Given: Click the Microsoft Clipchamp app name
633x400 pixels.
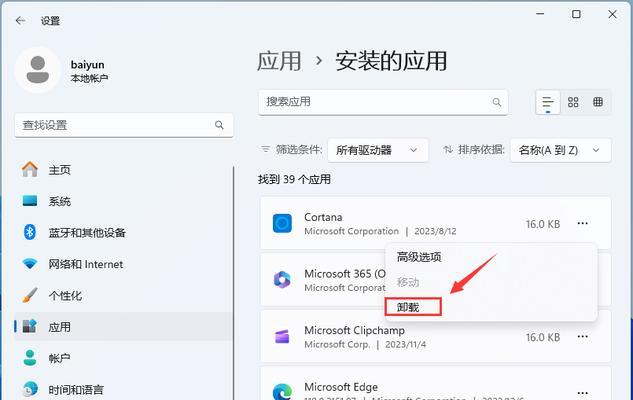Looking at the screenshot, I should pos(354,330).
